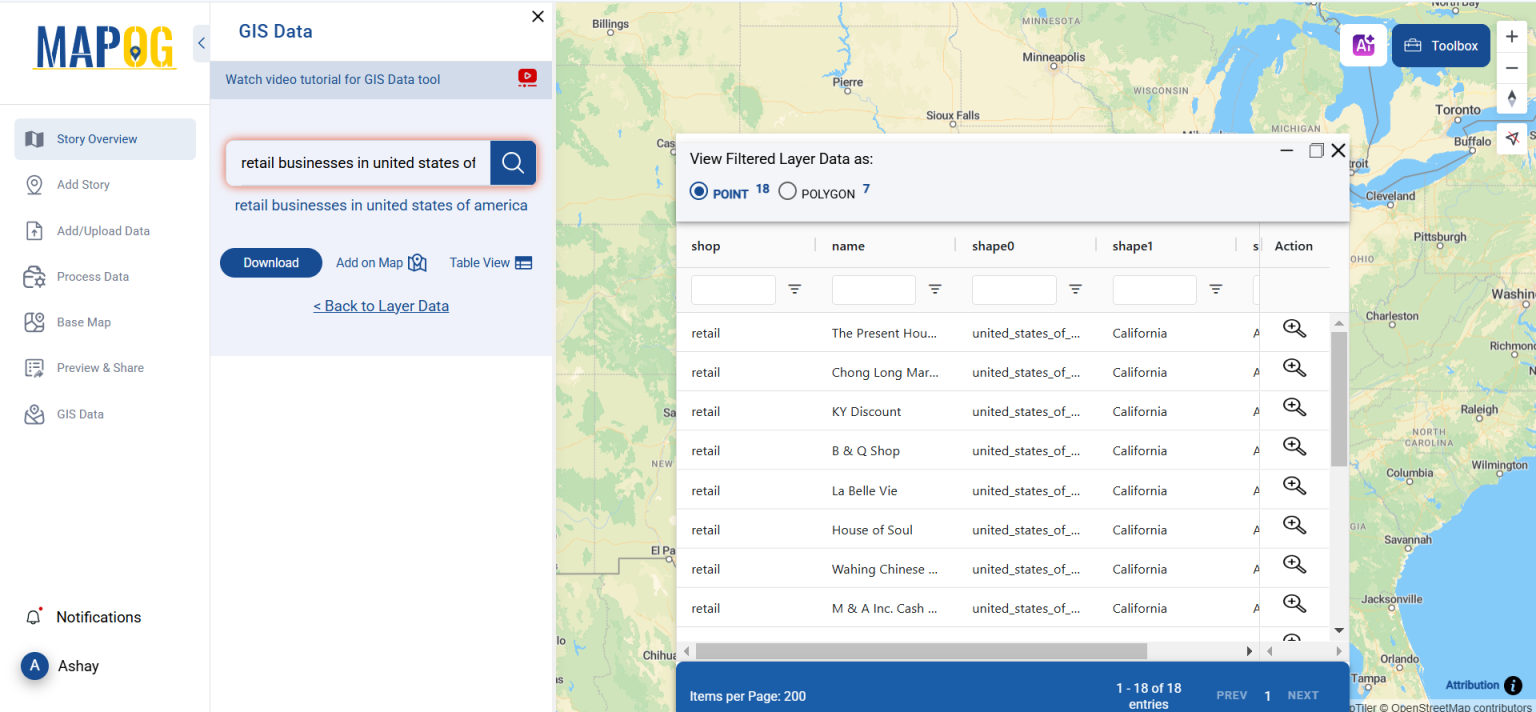Zoom to the KY Discount feature via magnifier icon

(1294, 407)
